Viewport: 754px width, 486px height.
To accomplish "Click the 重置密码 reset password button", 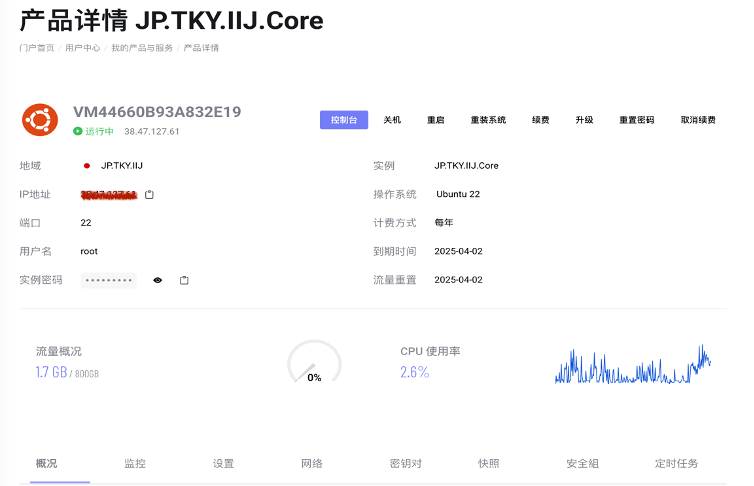I will (x=636, y=120).
